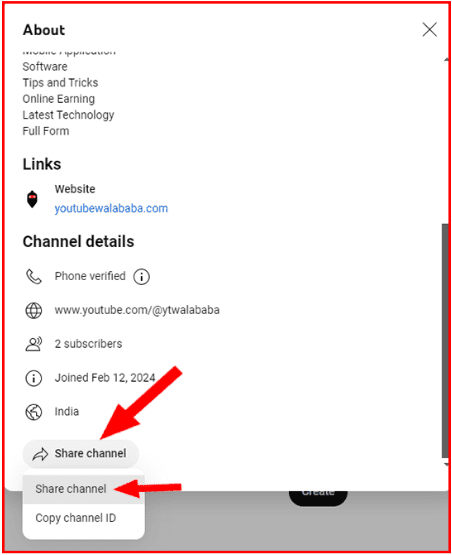Click the globe icon next to channel URL
The height and width of the screenshot is (555, 452).
click(x=34, y=310)
